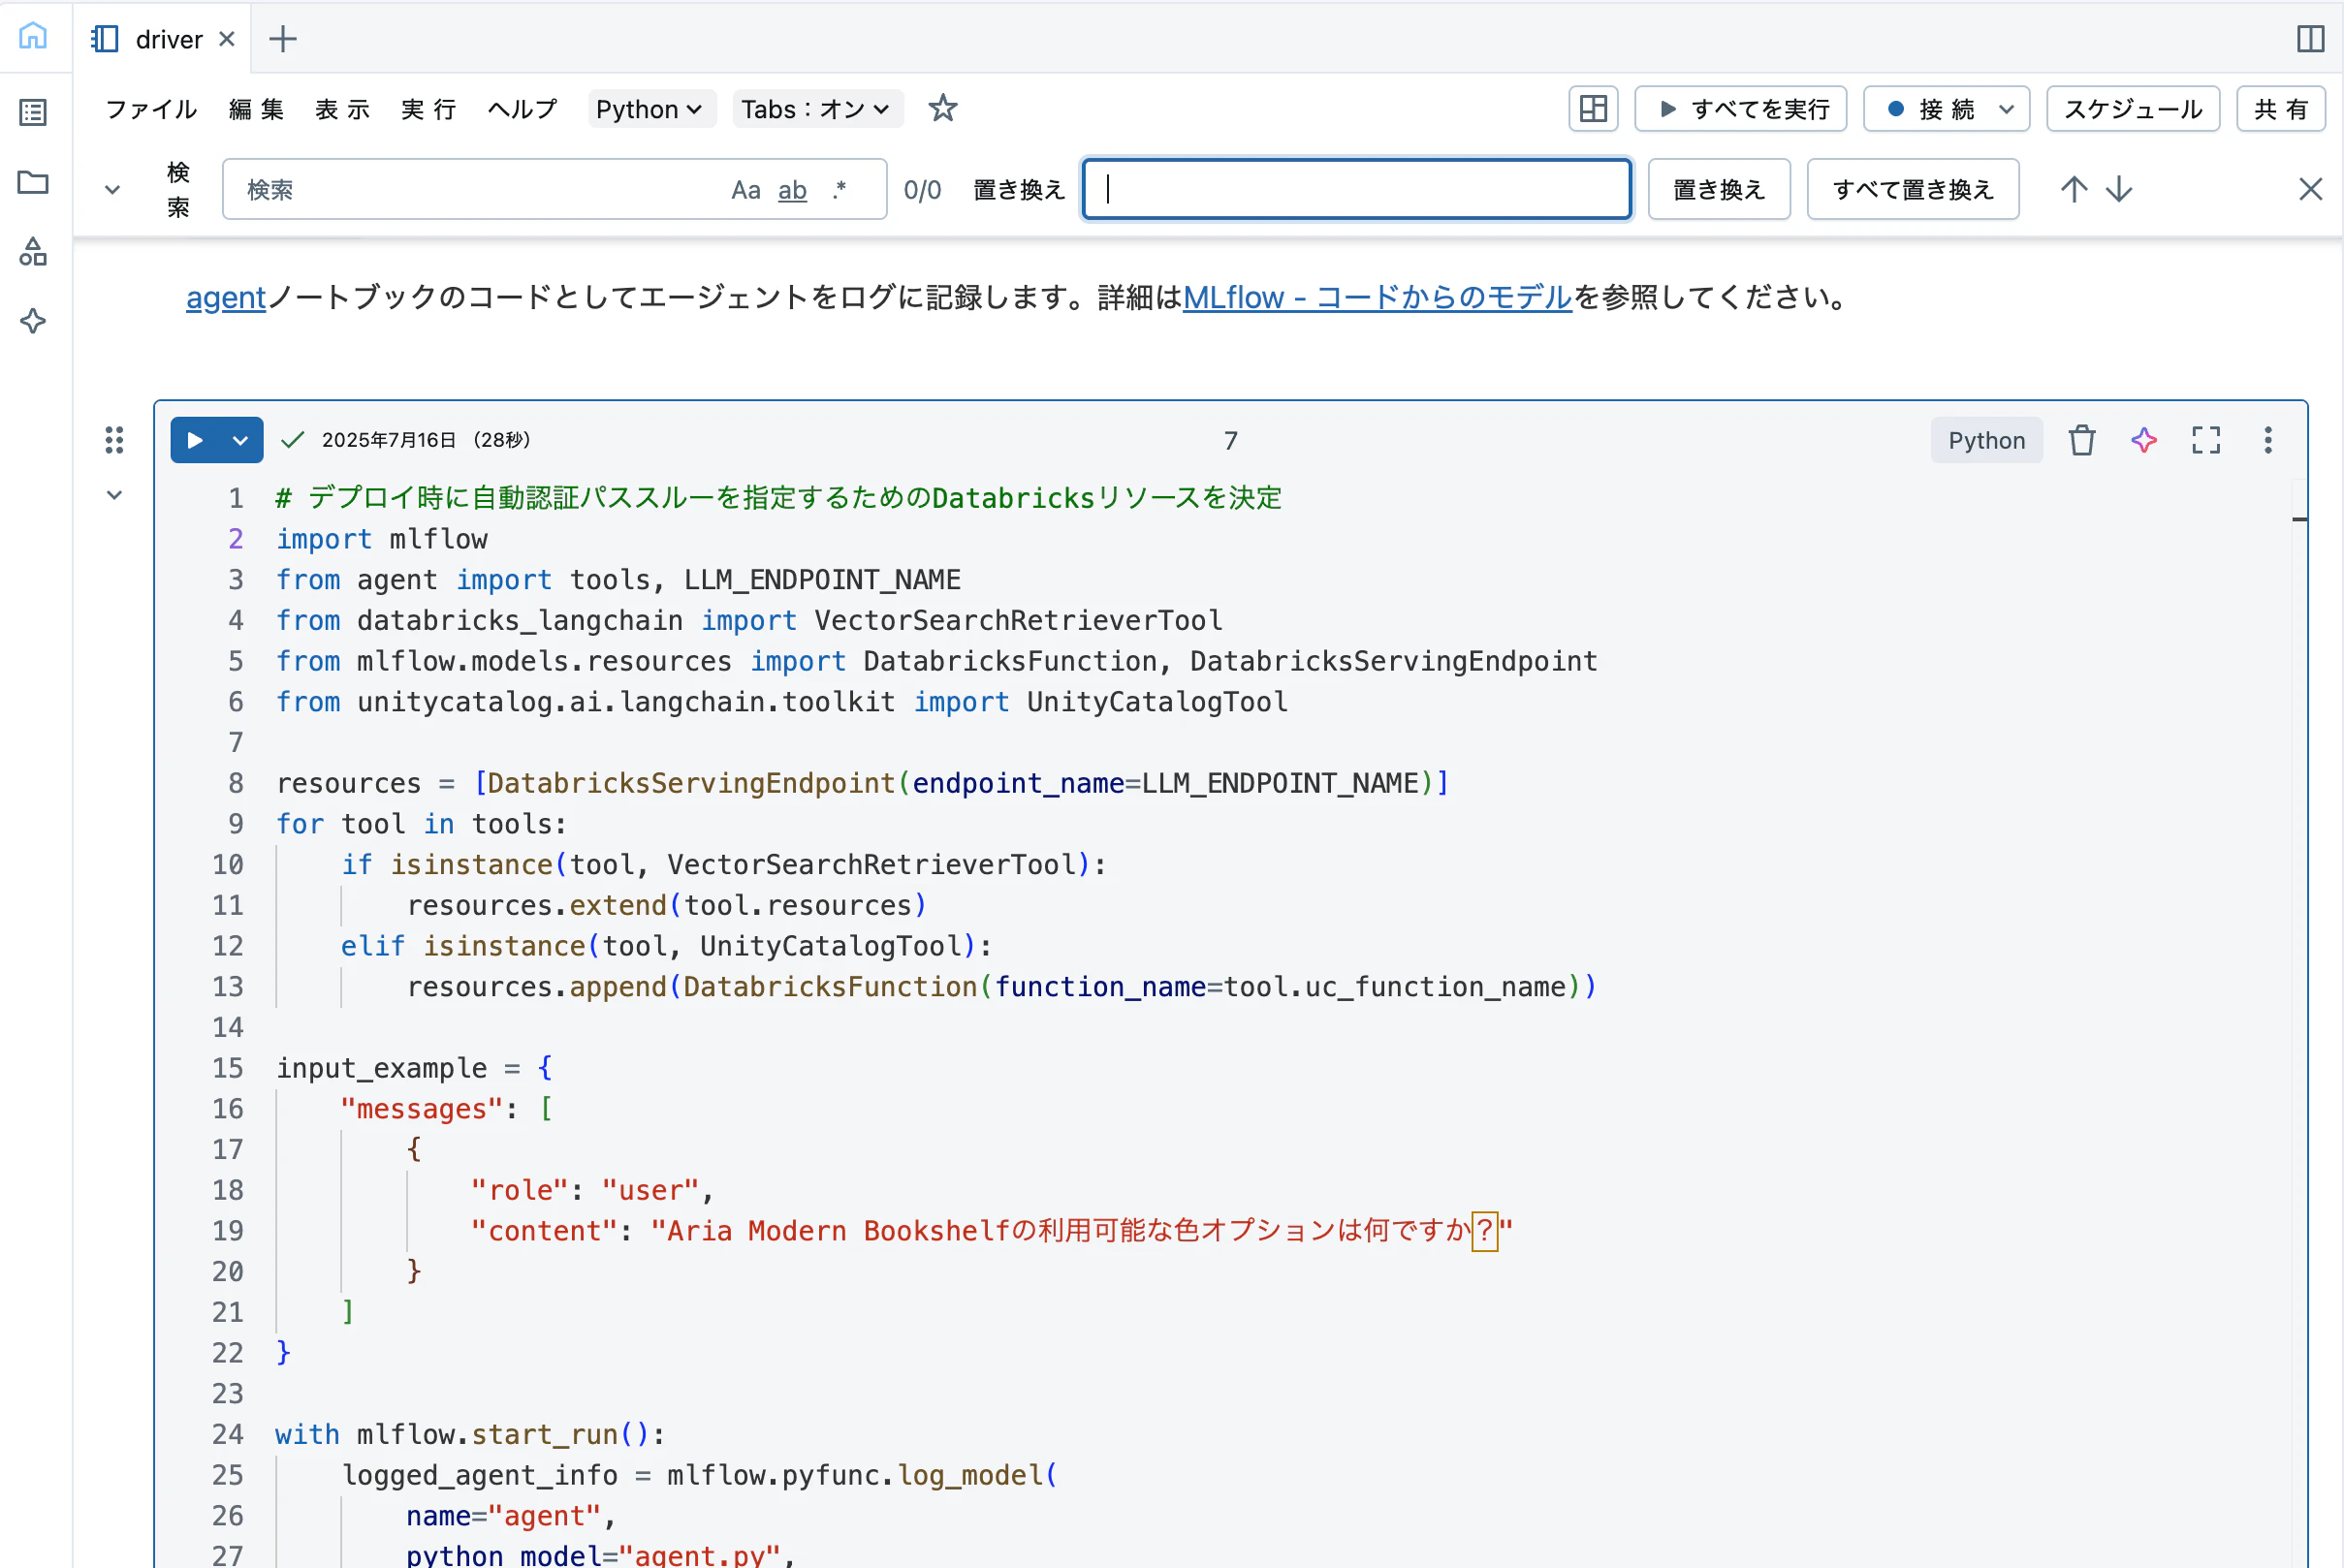Collapse the replace row chevron
2344x1568 pixels.
tap(113, 190)
